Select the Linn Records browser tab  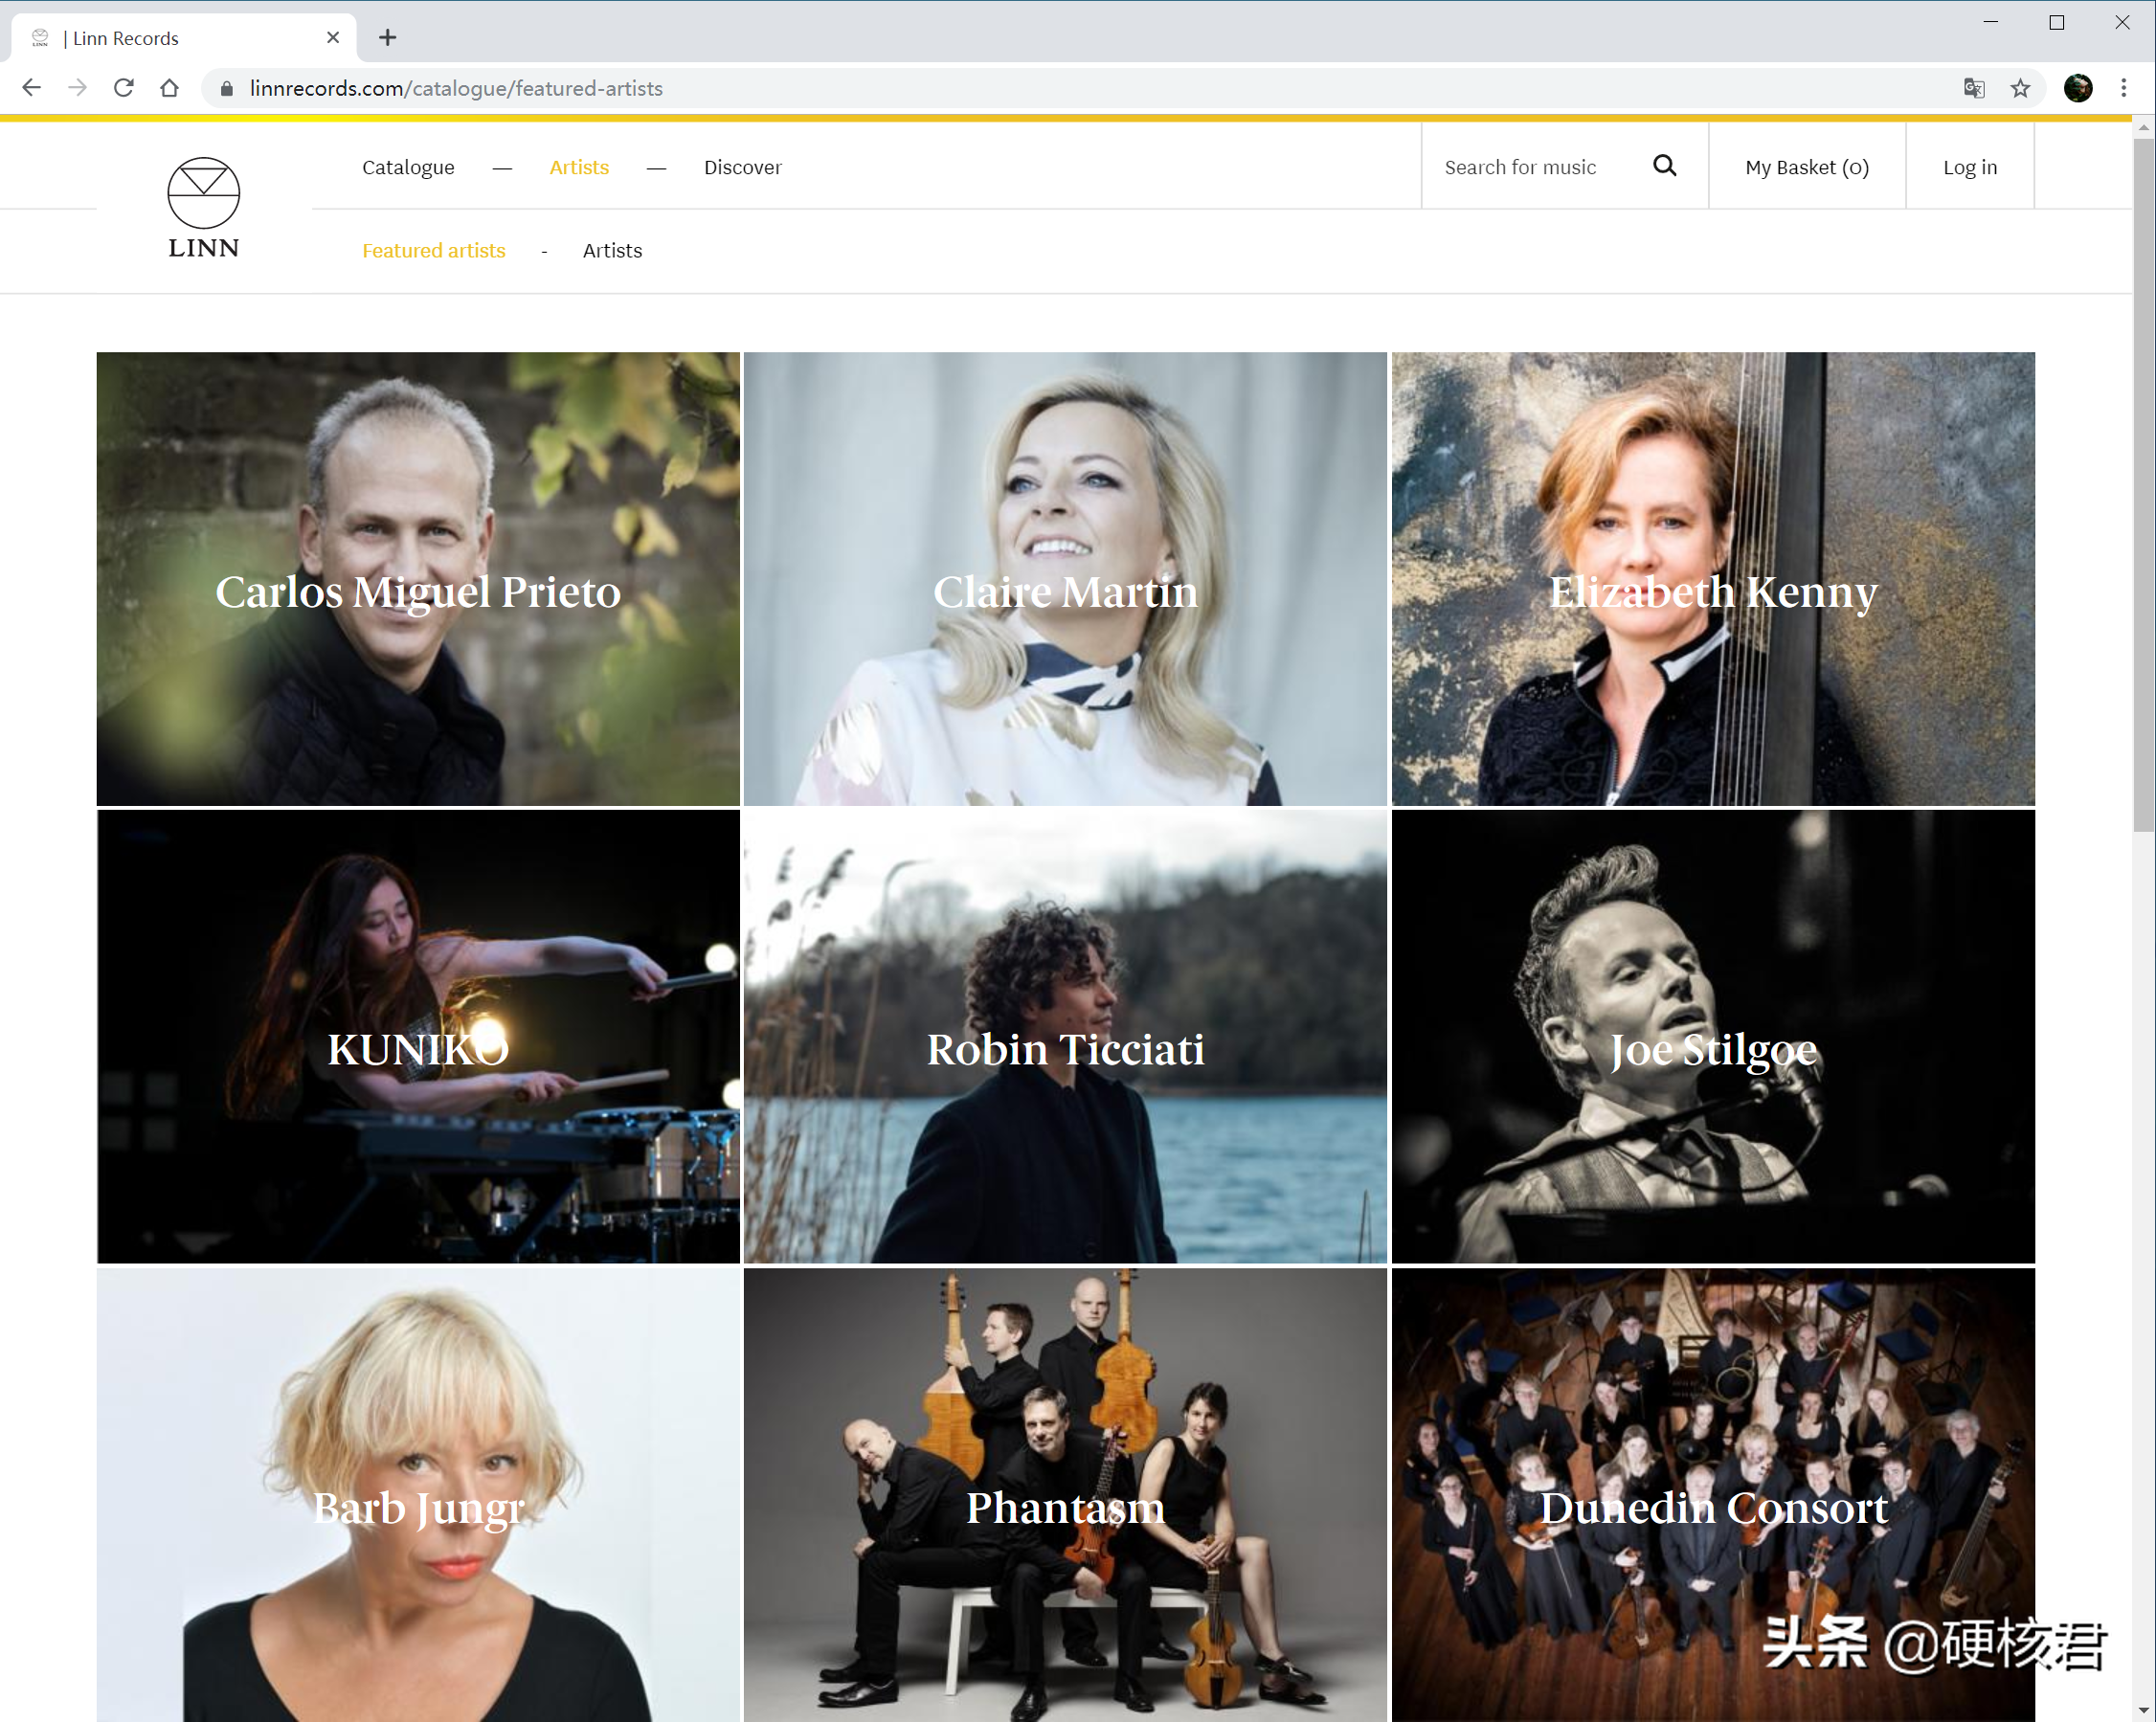pos(184,38)
